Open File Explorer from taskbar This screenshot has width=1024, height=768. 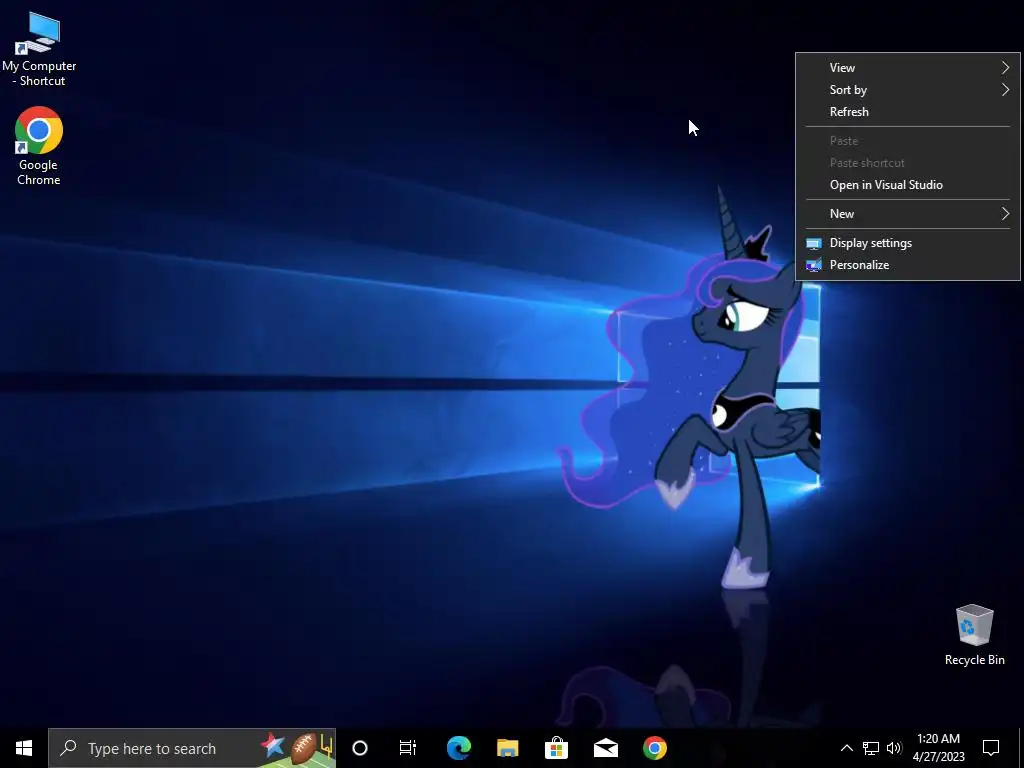[x=507, y=748]
